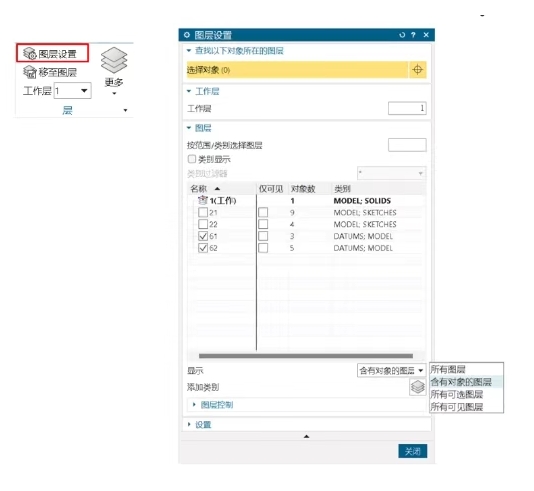
Task: Select 所有可见图层 option in list
Action: (457, 407)
